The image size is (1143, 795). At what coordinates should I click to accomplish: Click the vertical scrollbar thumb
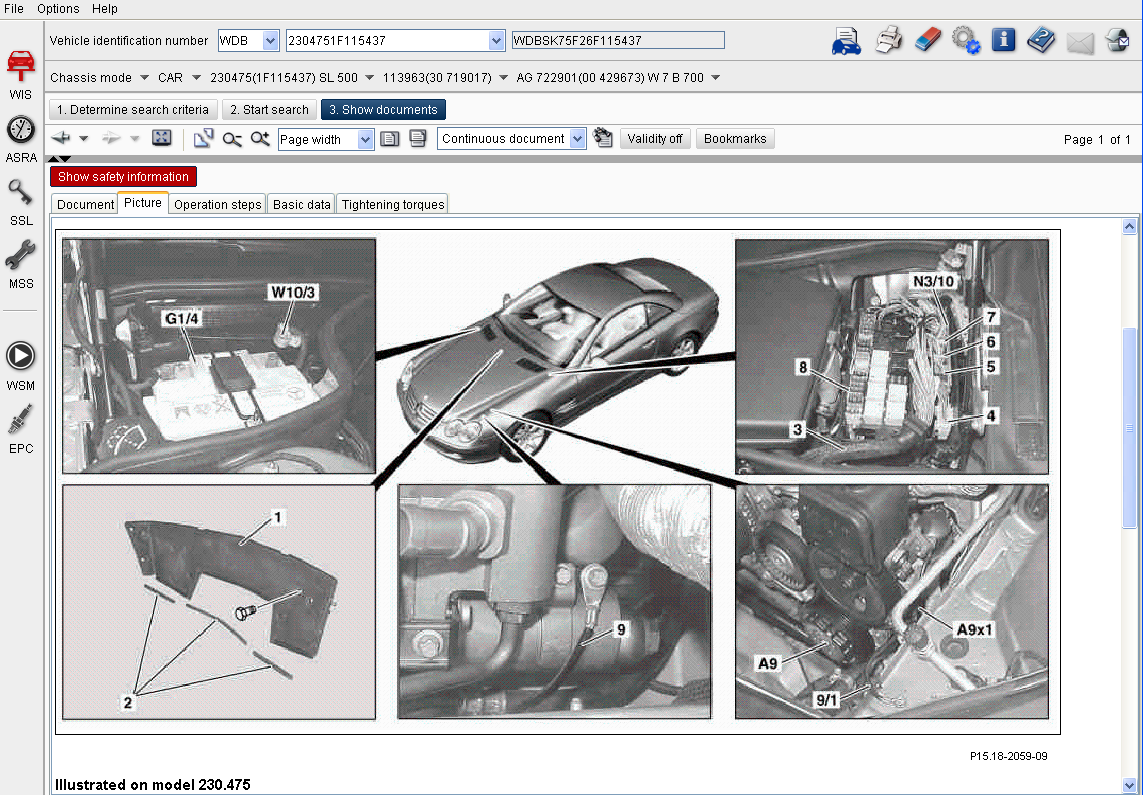pos(1129,427)
